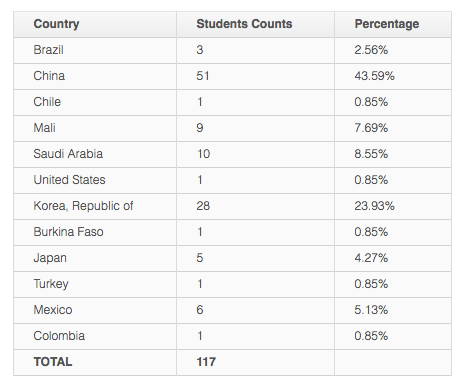Select the Burkina Faso cell
Screen dimensions: 457x386
(95, 232)
